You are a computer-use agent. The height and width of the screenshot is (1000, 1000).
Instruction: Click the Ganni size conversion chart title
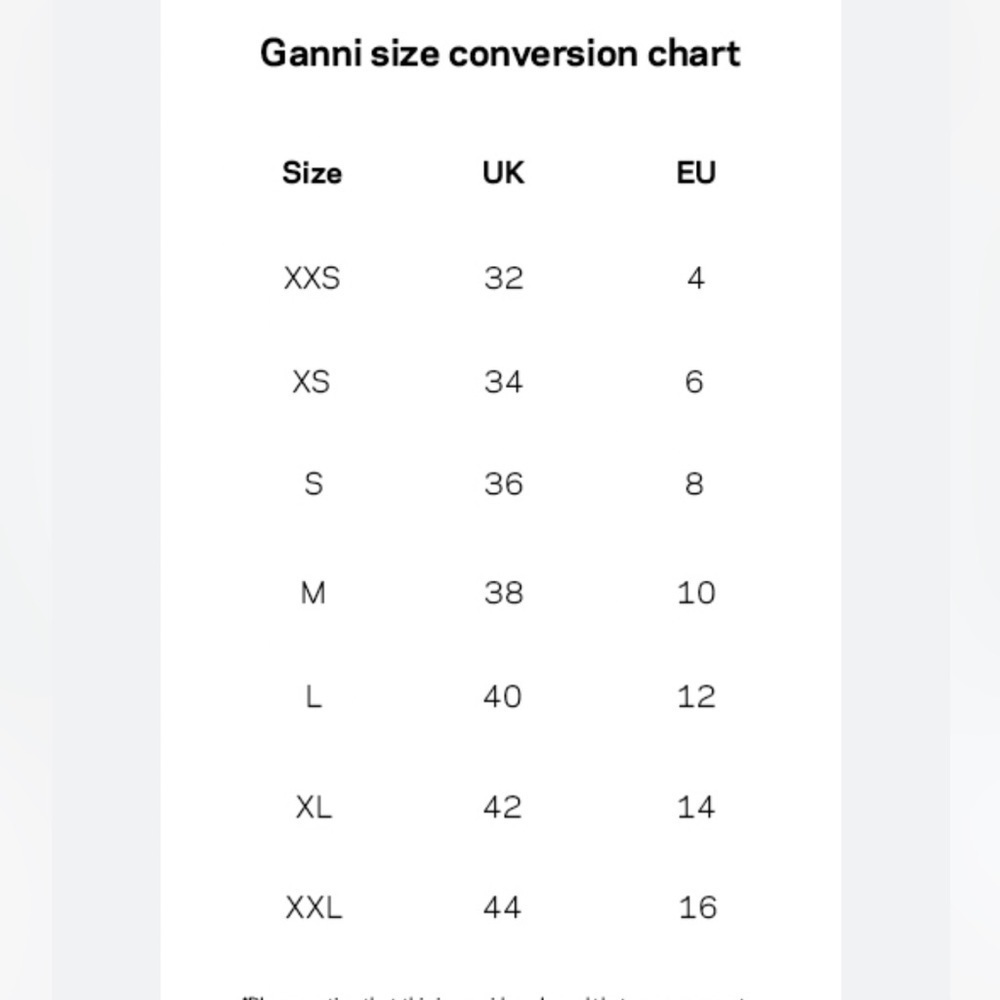500,53
